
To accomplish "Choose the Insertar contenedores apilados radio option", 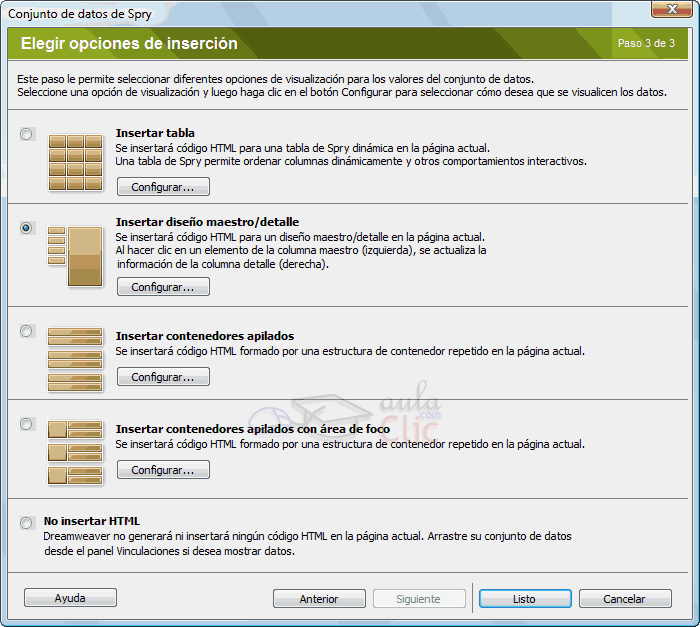I will coord(26,331).
